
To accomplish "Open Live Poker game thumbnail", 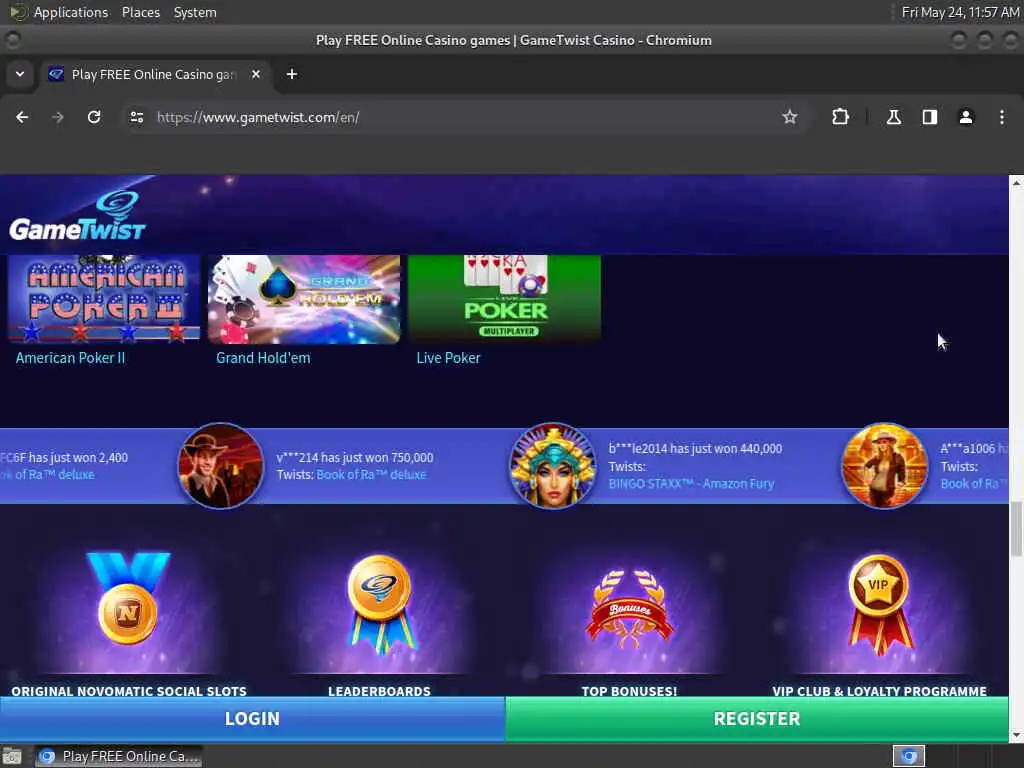I will coord(504,299).
